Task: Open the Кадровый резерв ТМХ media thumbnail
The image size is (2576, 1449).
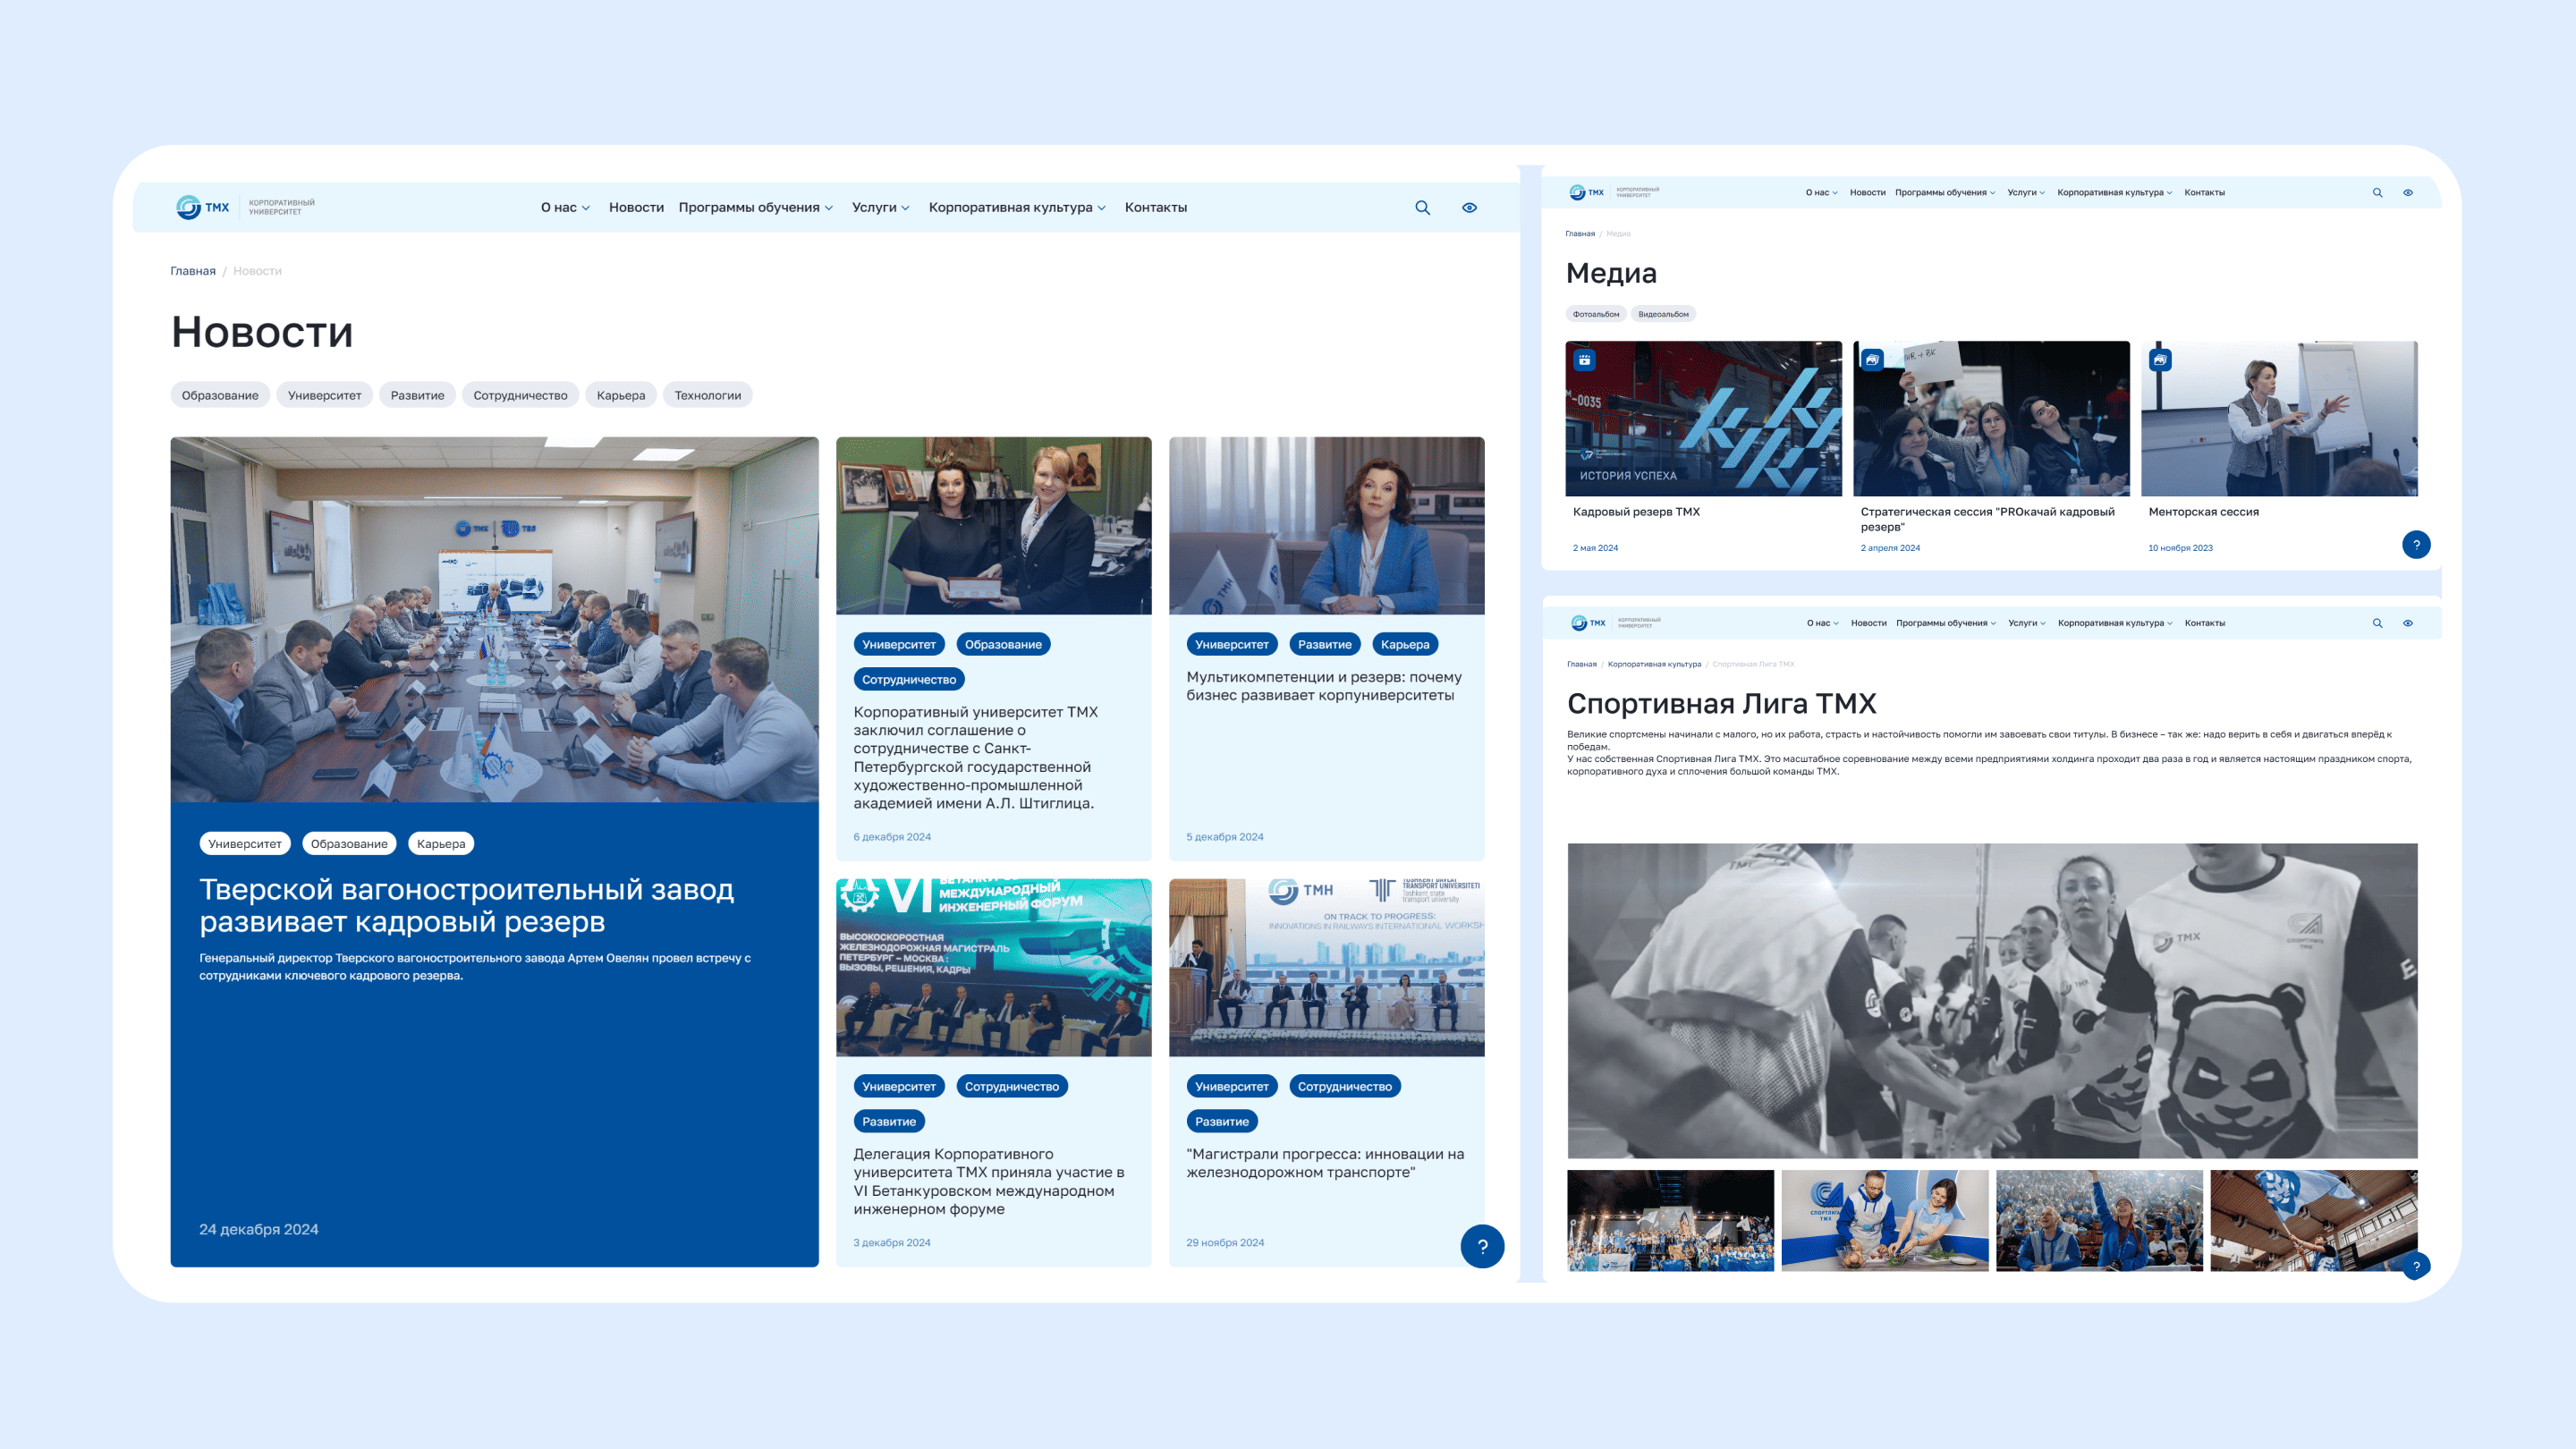Action: pos(1703,419)
